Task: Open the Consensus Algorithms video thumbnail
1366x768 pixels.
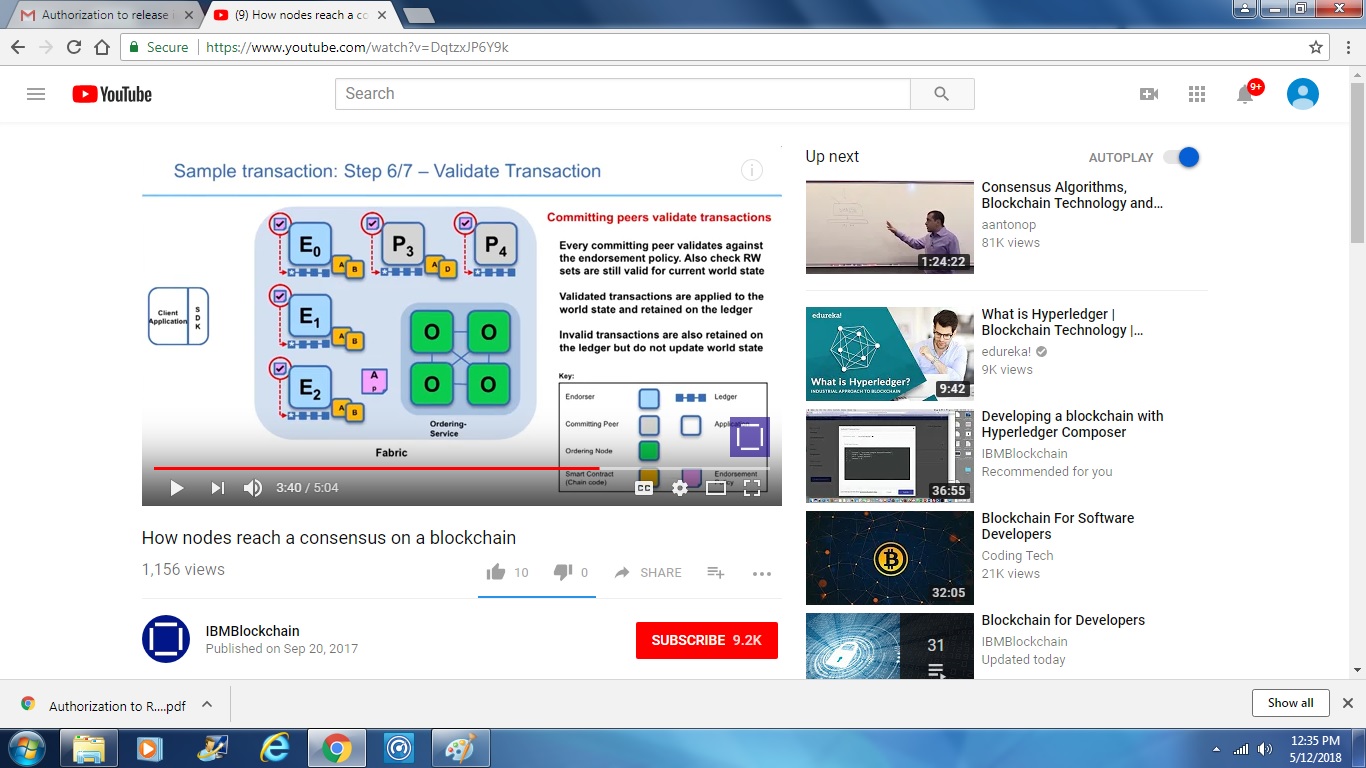Action: tap(890, 227)
